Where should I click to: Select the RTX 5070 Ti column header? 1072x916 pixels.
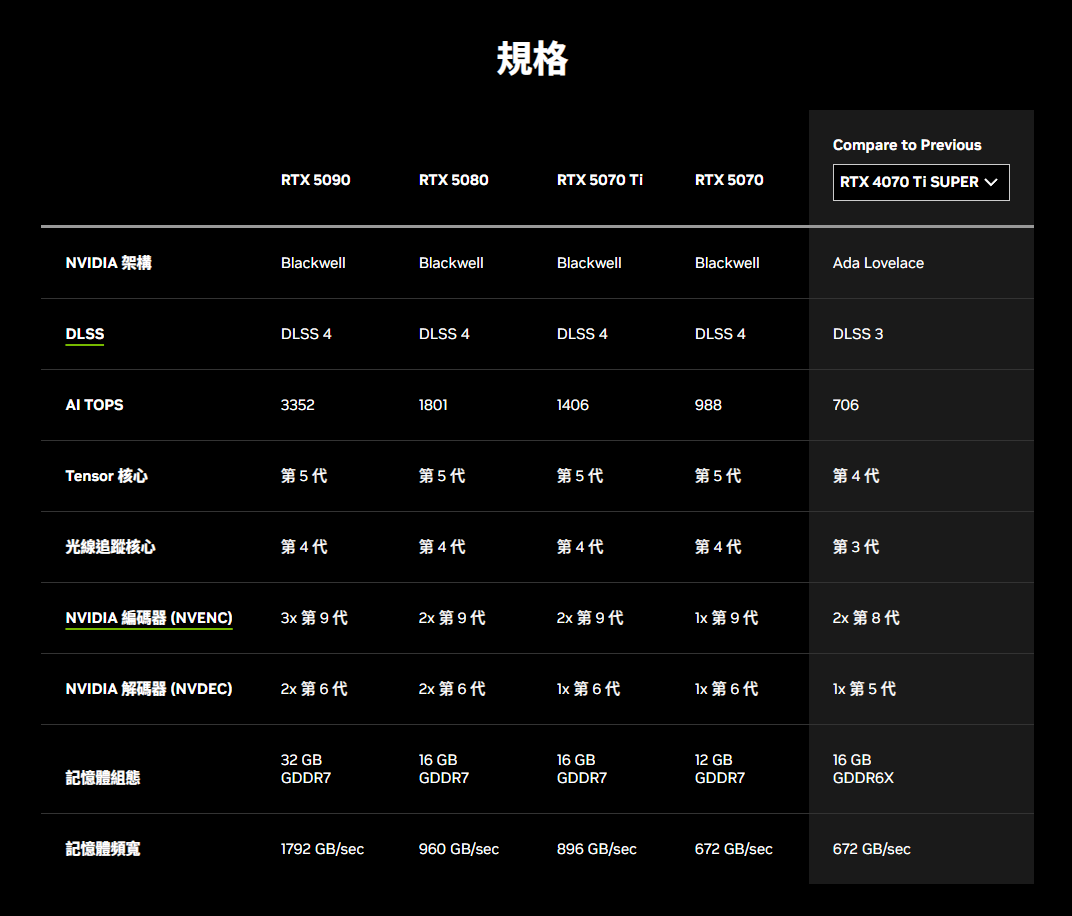(x=600, y=180)
